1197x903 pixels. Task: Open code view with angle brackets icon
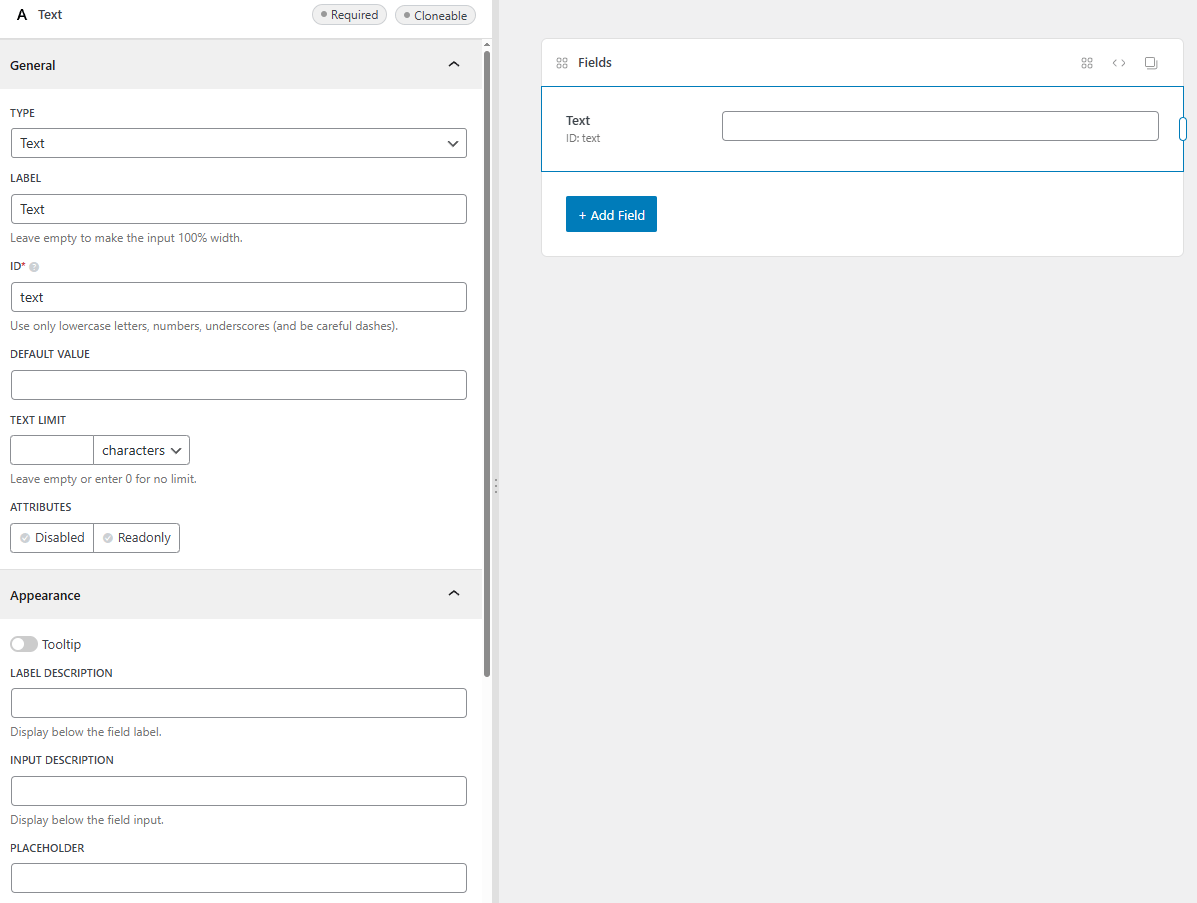(x=1119, y=63)
